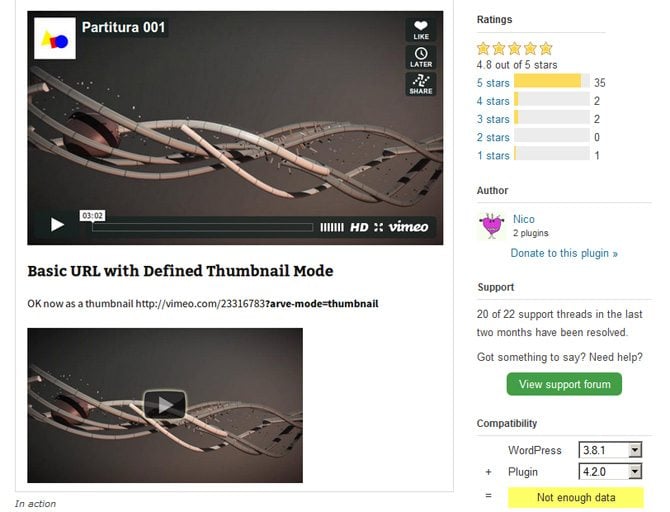This screenshot has width=670, height=512.
Task: Seek within the video progress bar
Action: [203, 227]
